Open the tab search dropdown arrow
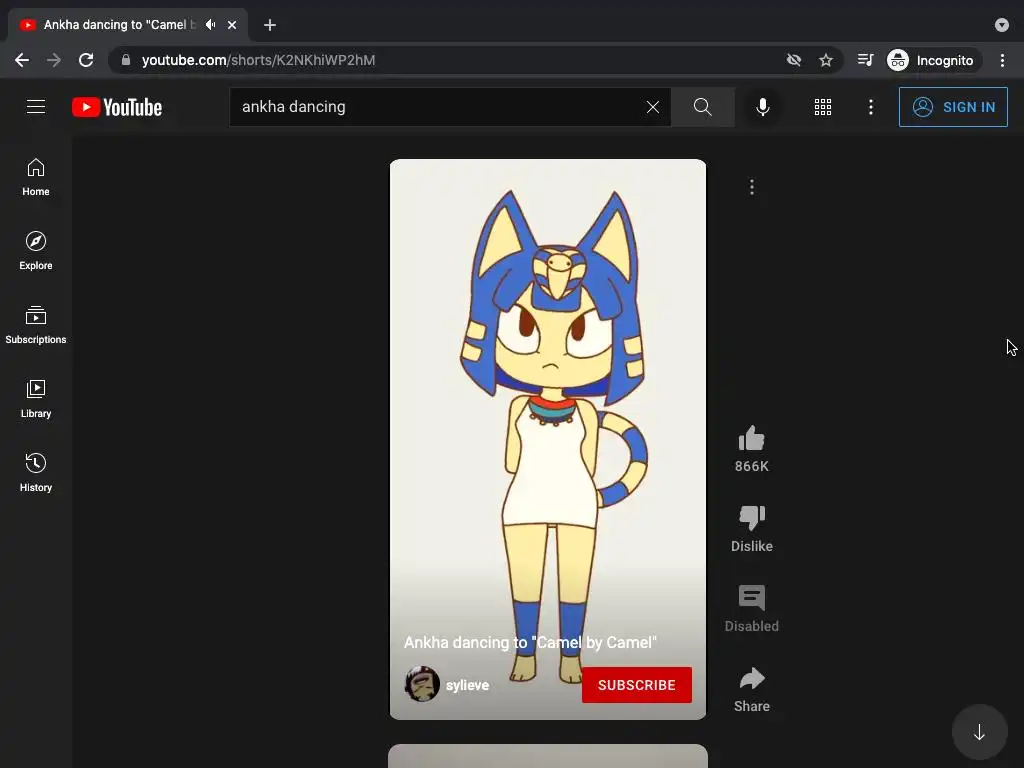The width and height of the screenshot is (1024, 768). [x=1002, y=25]
